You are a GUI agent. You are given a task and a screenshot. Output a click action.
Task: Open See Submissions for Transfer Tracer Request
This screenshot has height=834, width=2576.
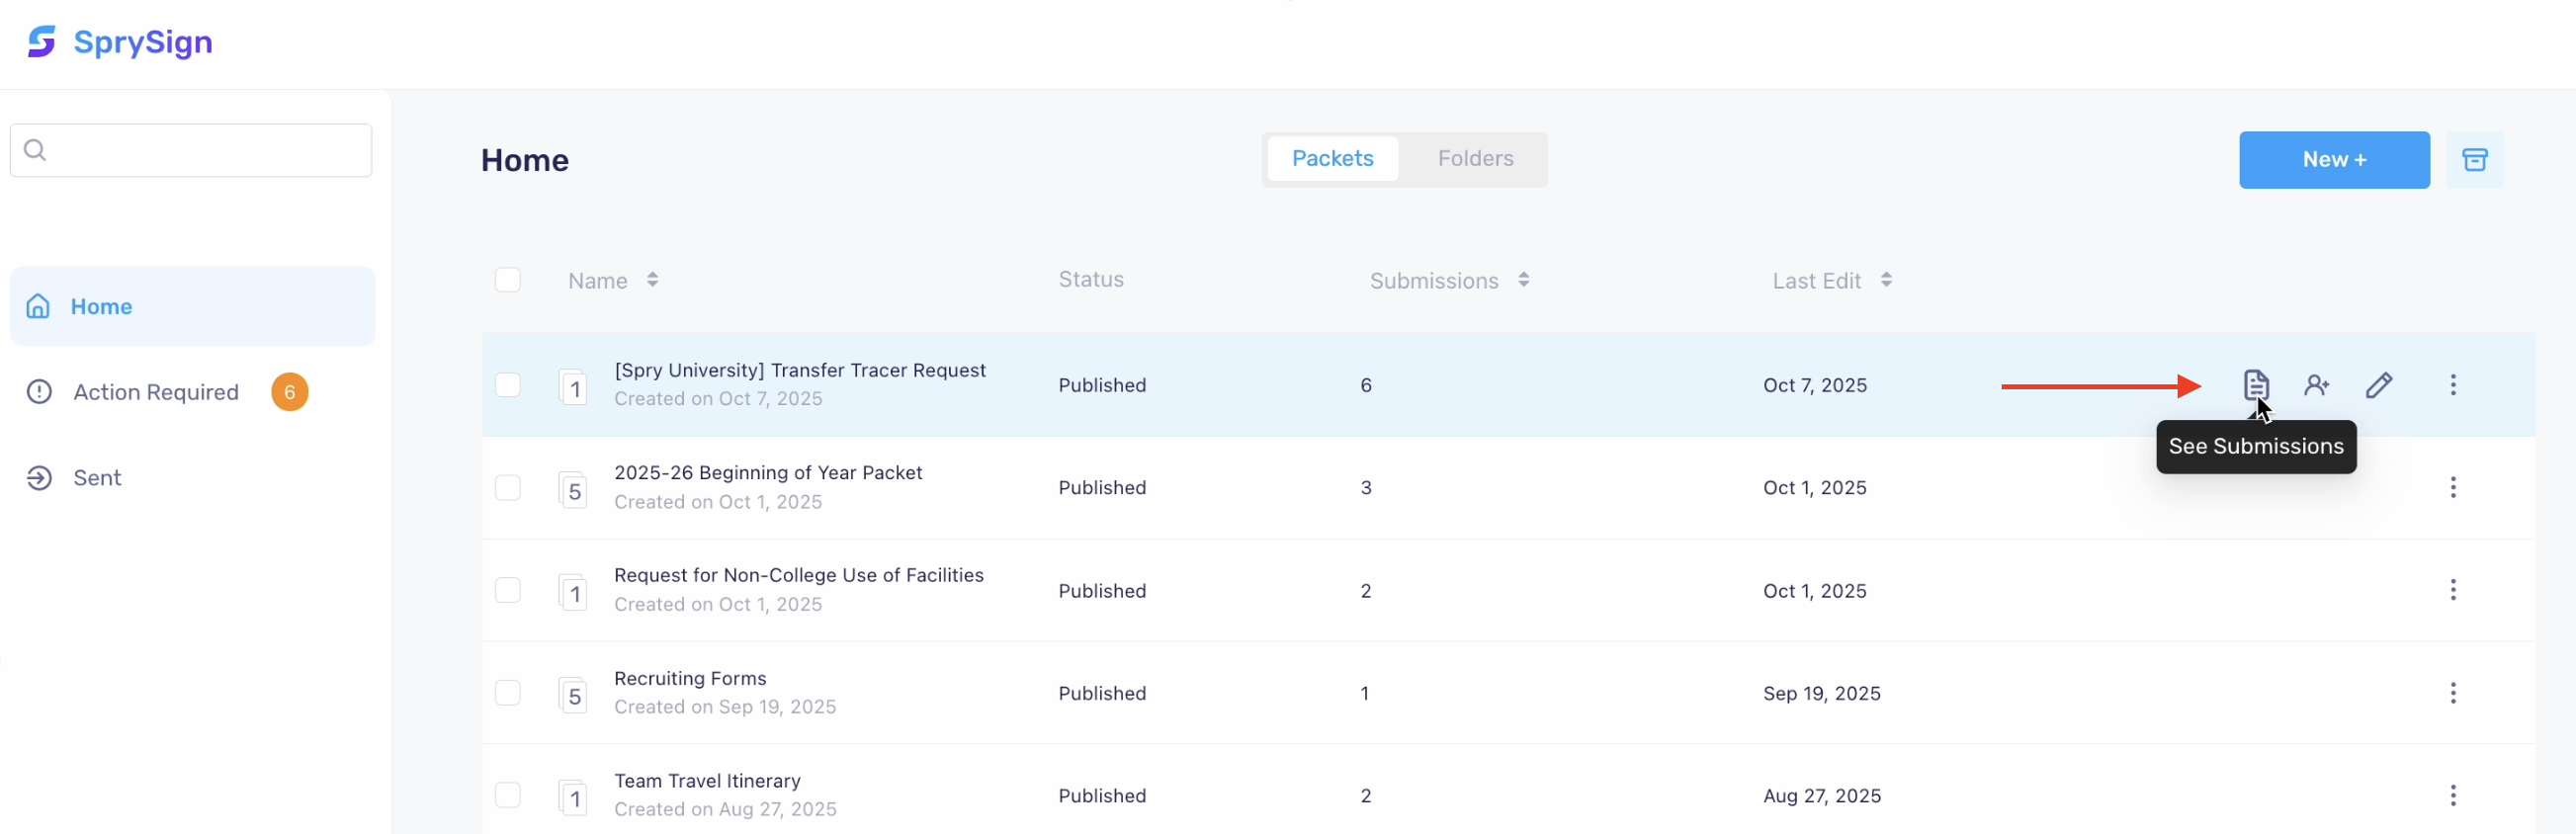(x=2255, y=385)
